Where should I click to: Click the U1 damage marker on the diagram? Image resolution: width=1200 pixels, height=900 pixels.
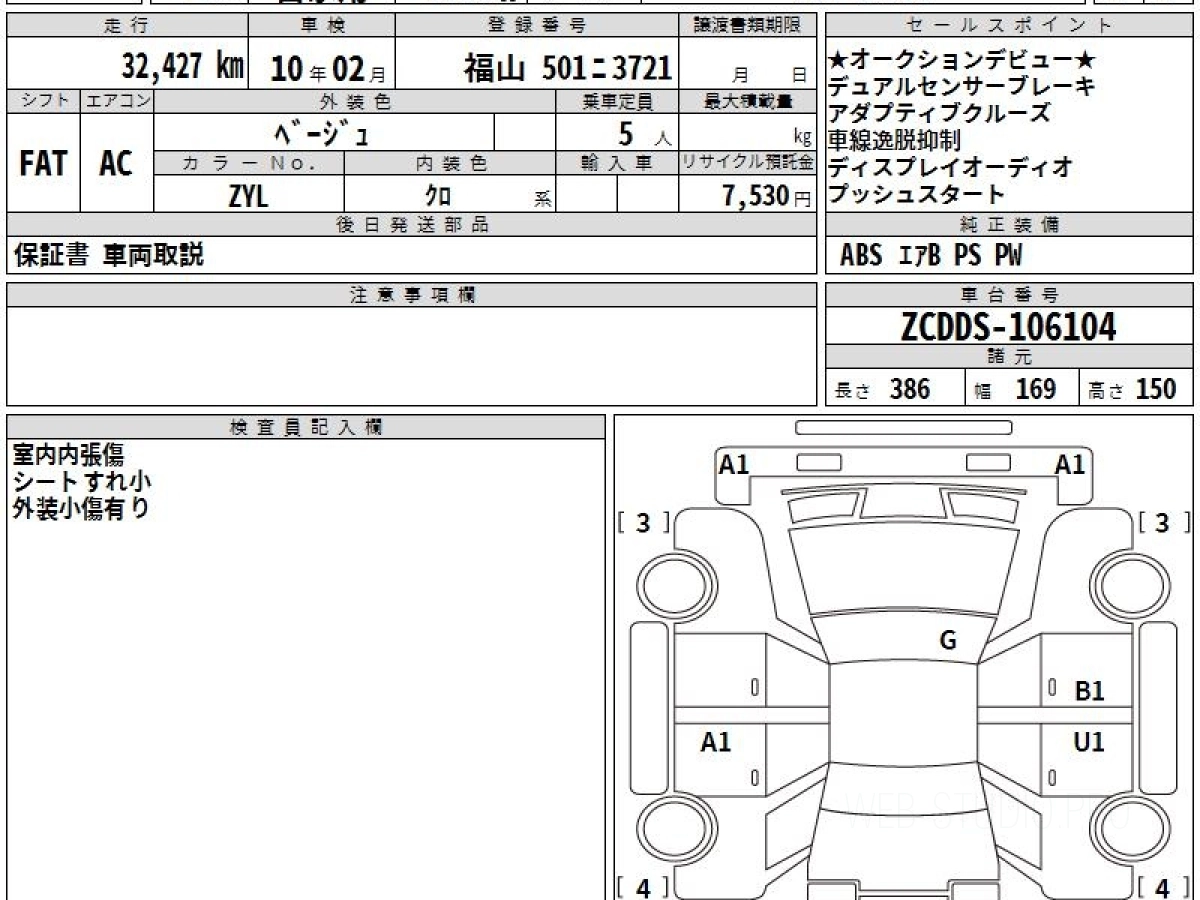1089,742
